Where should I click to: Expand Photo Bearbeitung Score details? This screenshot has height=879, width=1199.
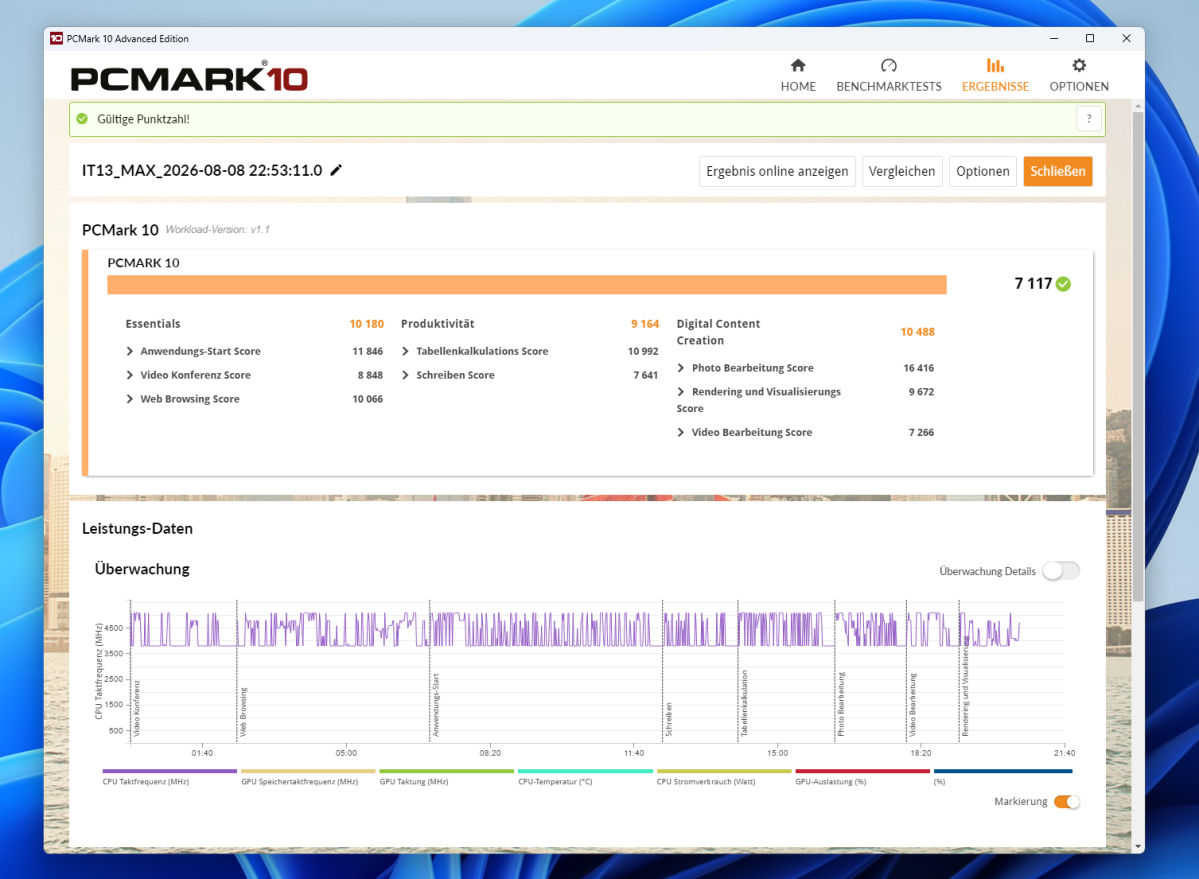[x=681, y=368]
